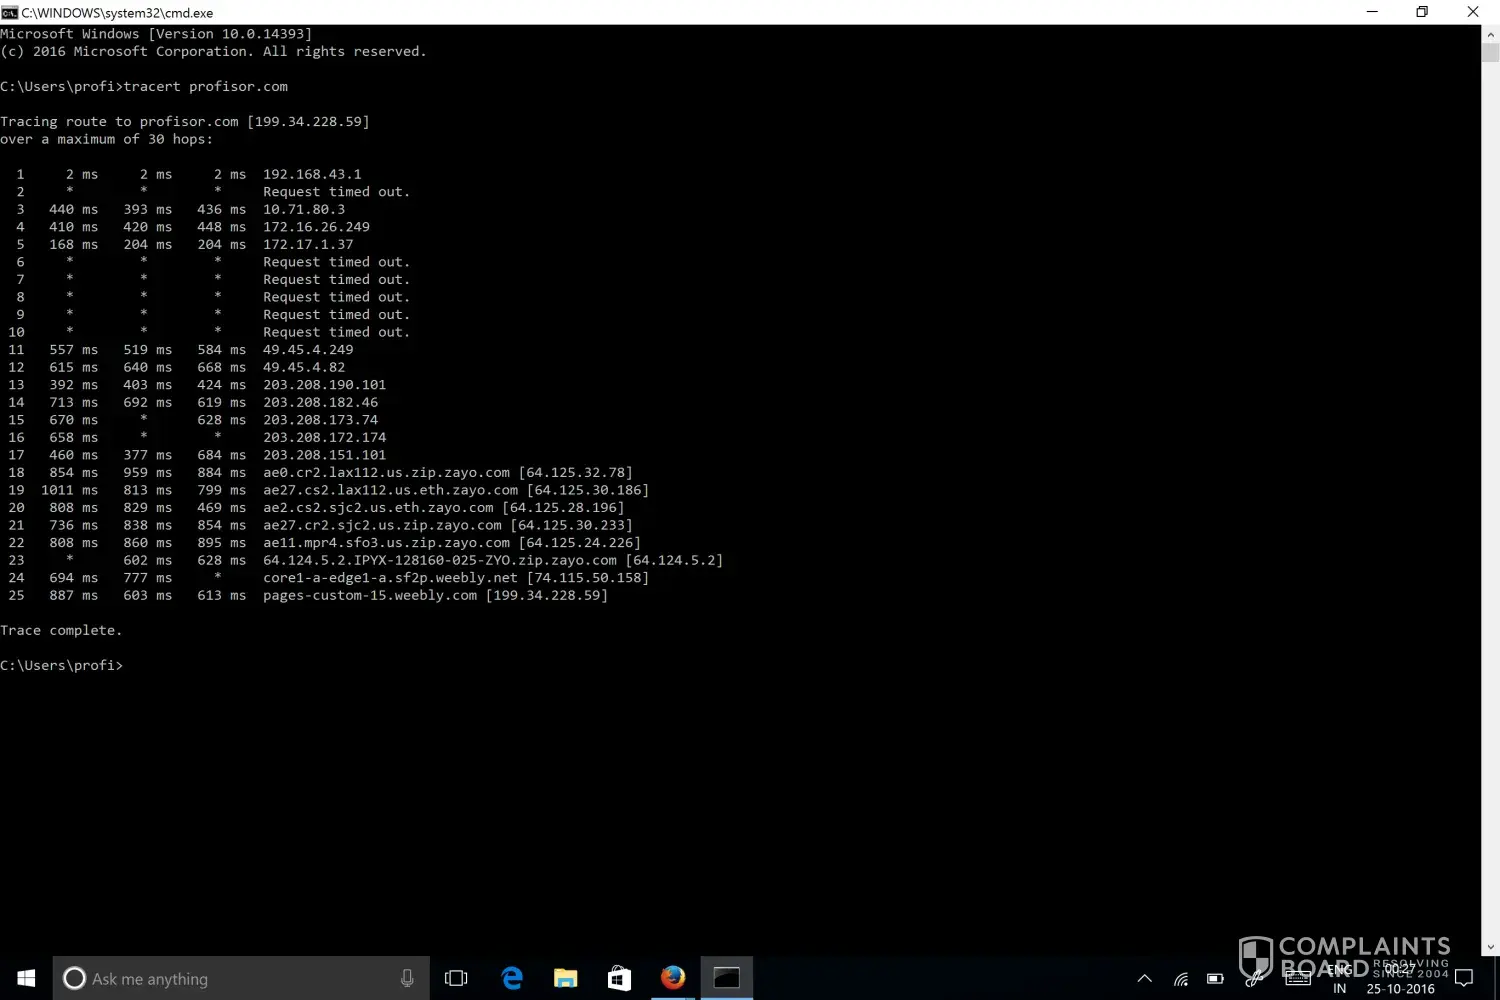1500x1000 pixels.
Task: Click hostname "64.124.5.2.IPYX-128160-025-ZYO.zip.zayo.com"
Action: [440, 560]
